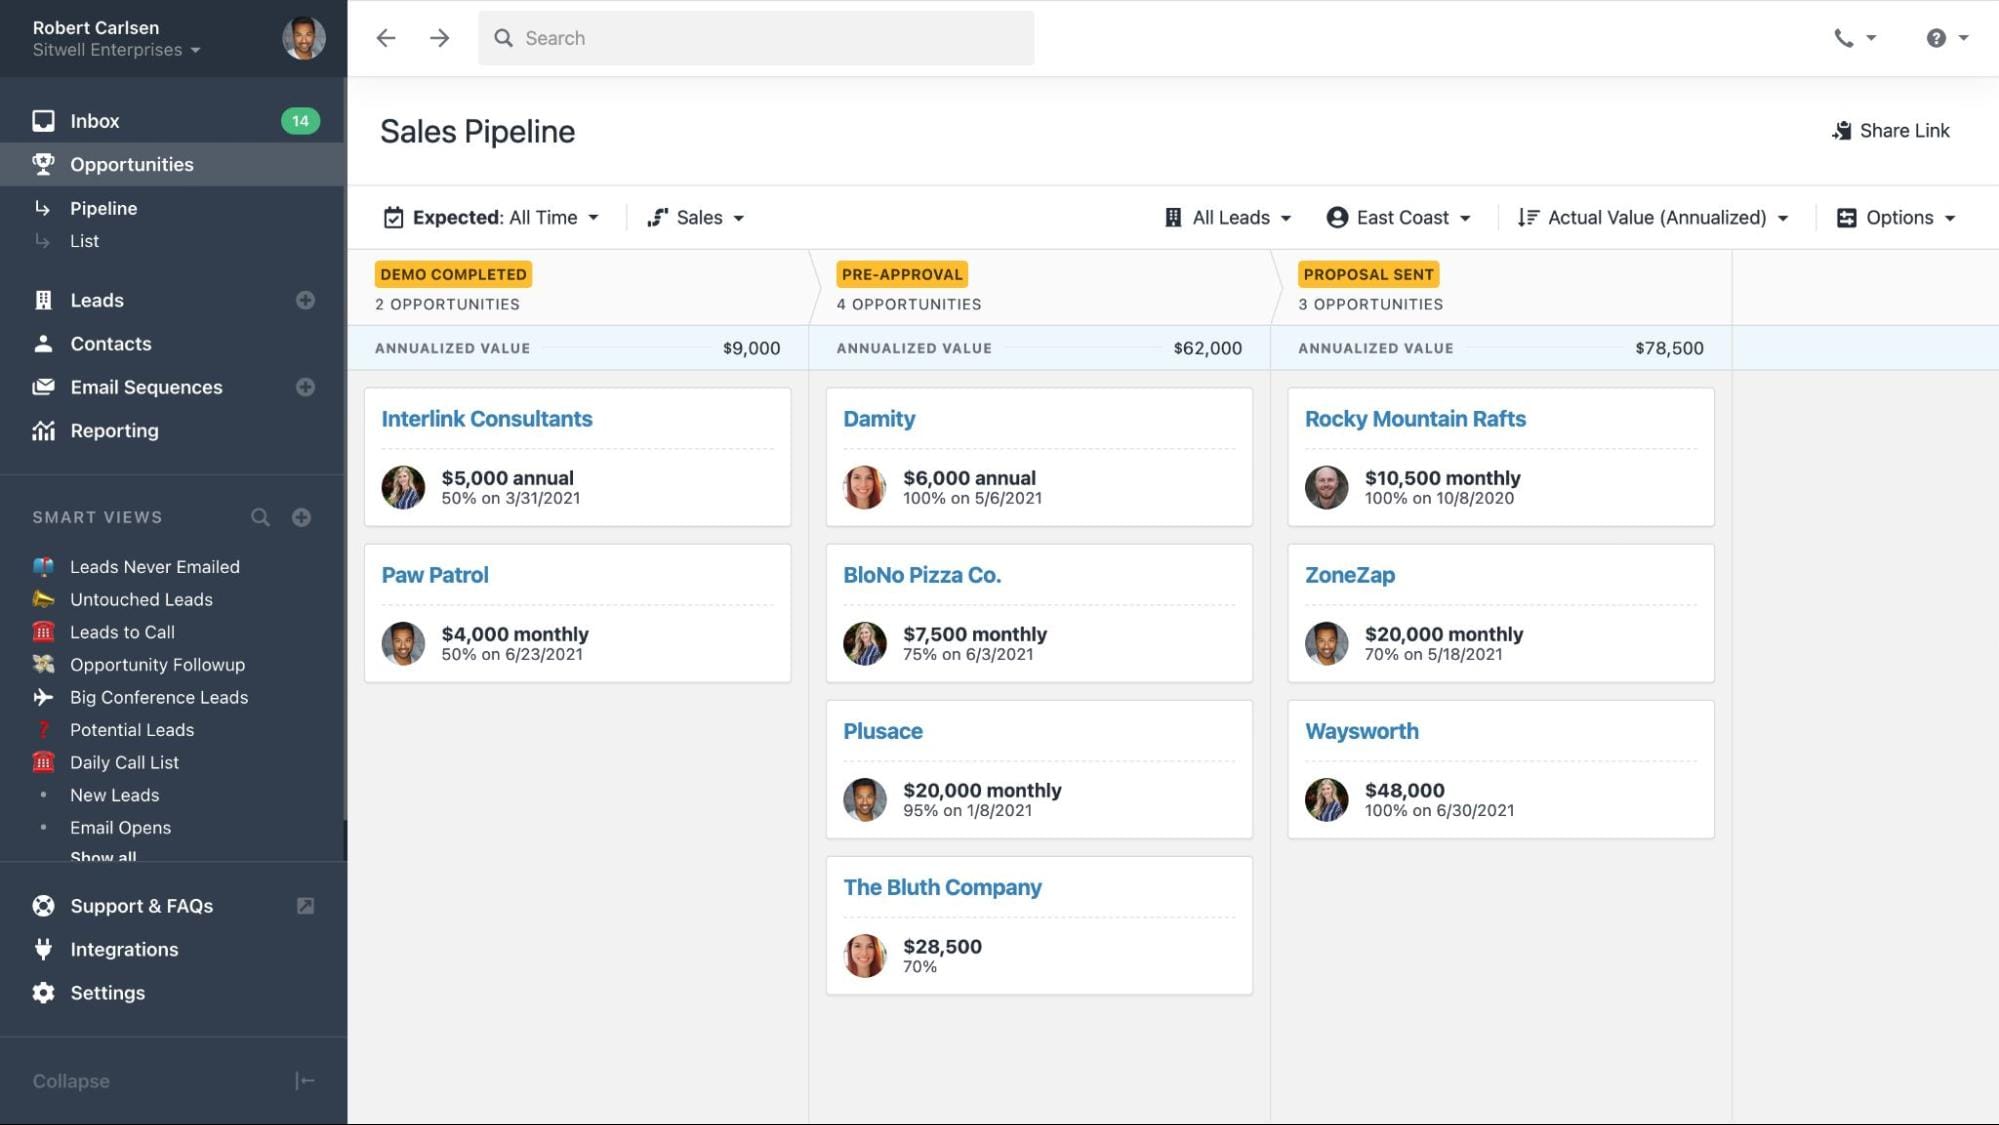This screenshot has width=1999, height=1125.
Task: Open the Rocky Mountain Rafts opportunity
Action: point(1415,418)
